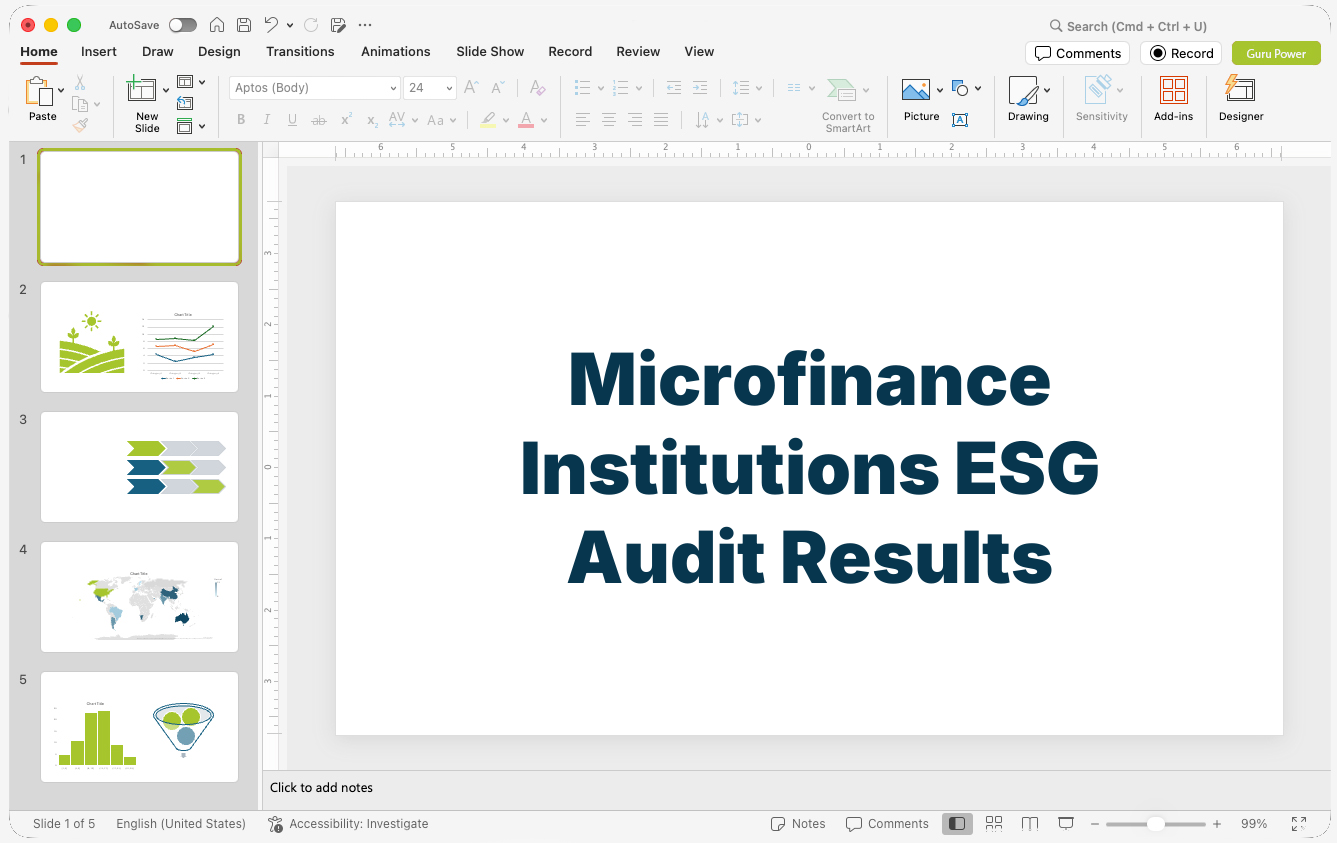Toggle bold formatting
Screen dimensions: 1337x843
[241, 120]
